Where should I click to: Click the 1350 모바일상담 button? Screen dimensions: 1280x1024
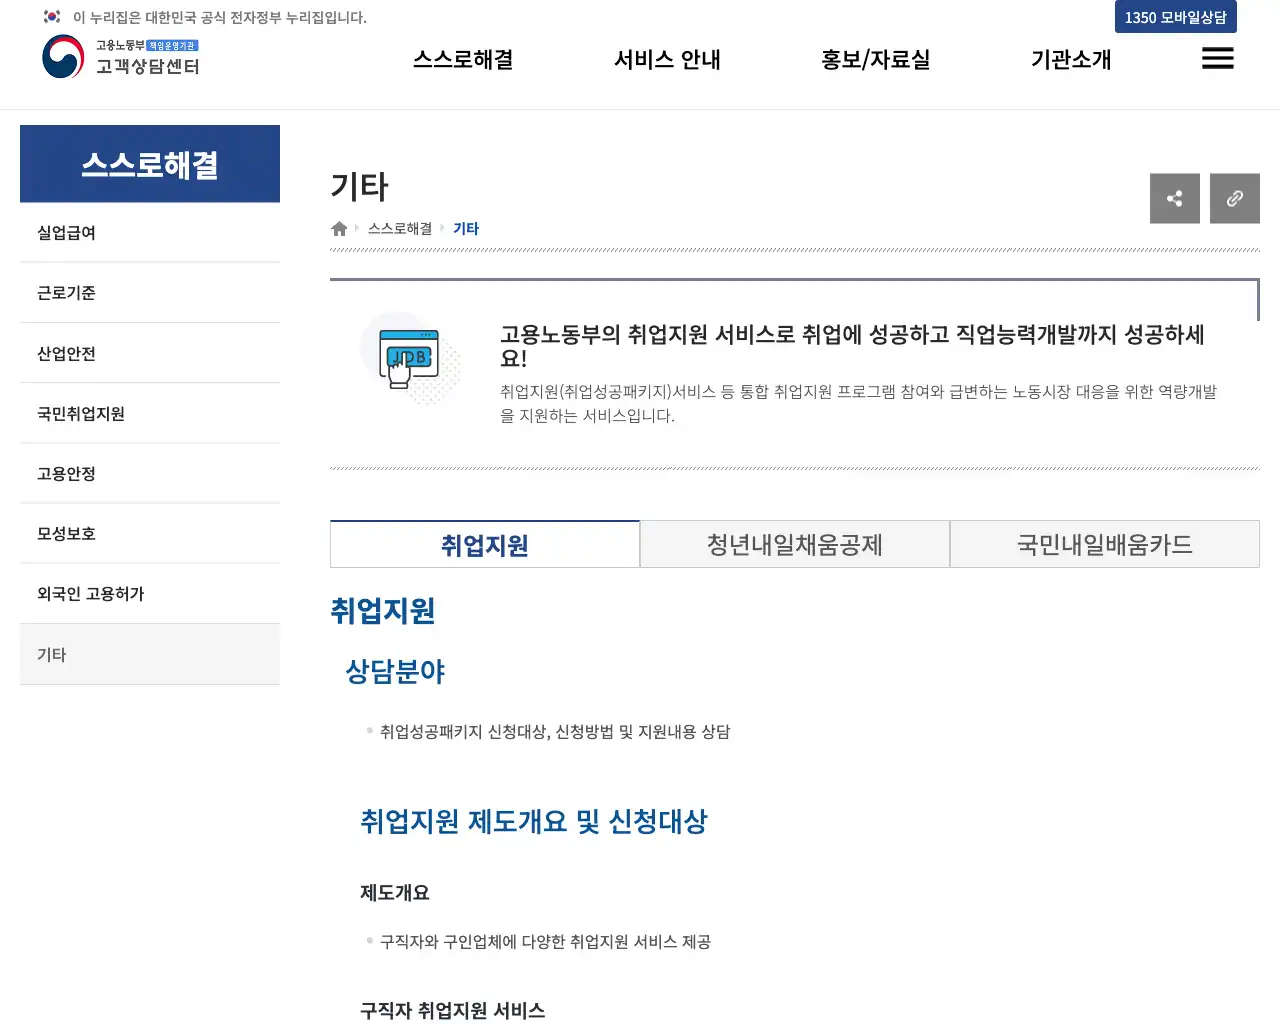click(1175, 17)
